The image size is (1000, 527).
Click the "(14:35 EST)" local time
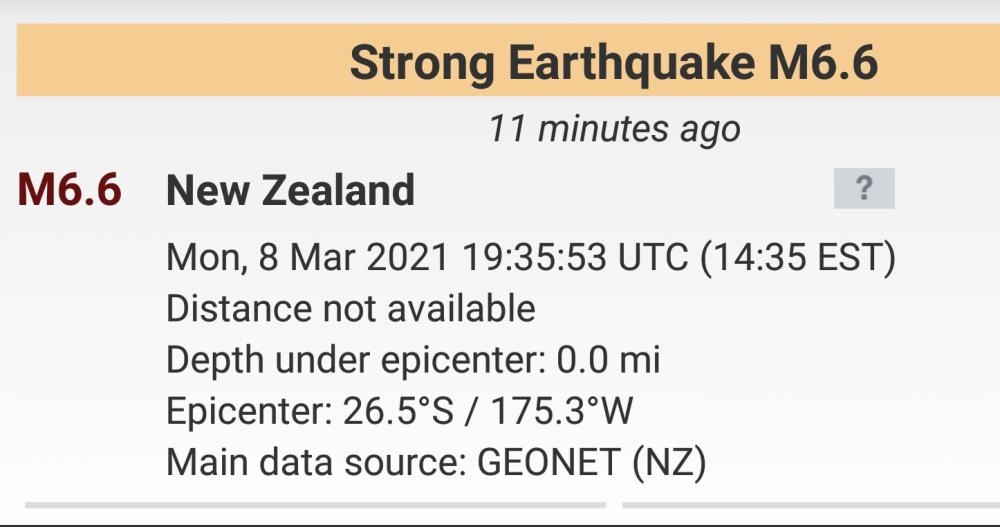[x=796, y=257]
